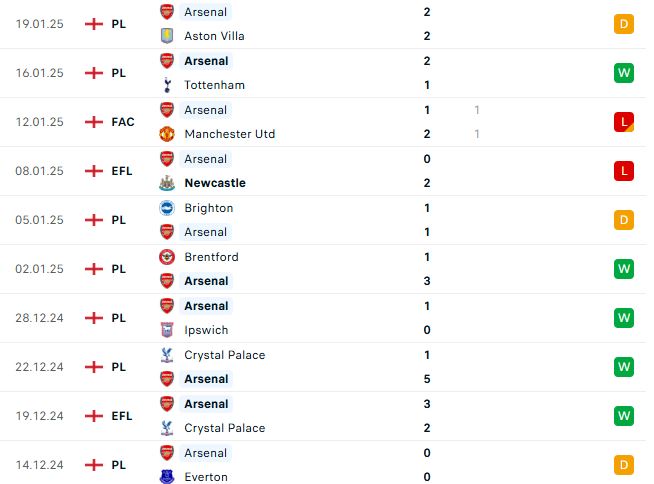
Task: Click the Manchester Utd club crest
Action: (167, 134)
